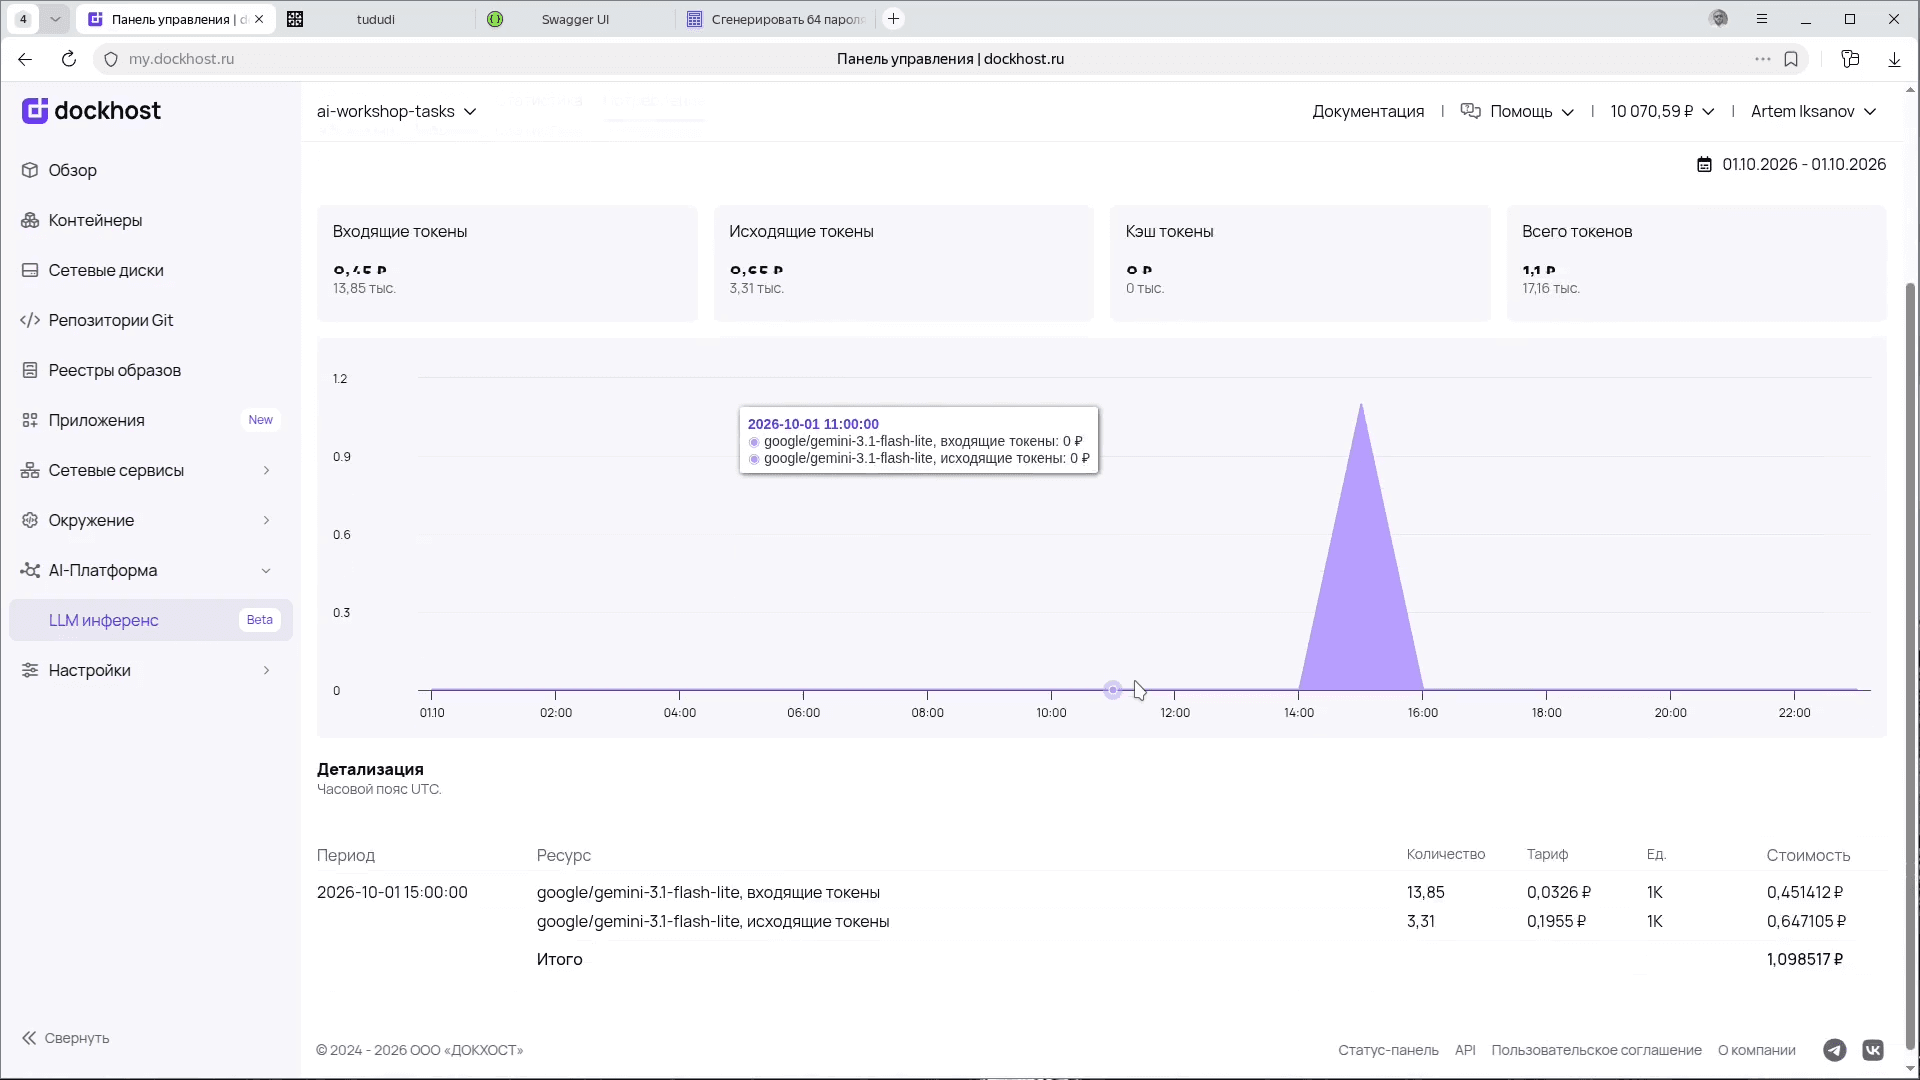Screen dimensions: 1920x1080
Task: Switch to the tududi browser tab
Action: click(375, 19)
